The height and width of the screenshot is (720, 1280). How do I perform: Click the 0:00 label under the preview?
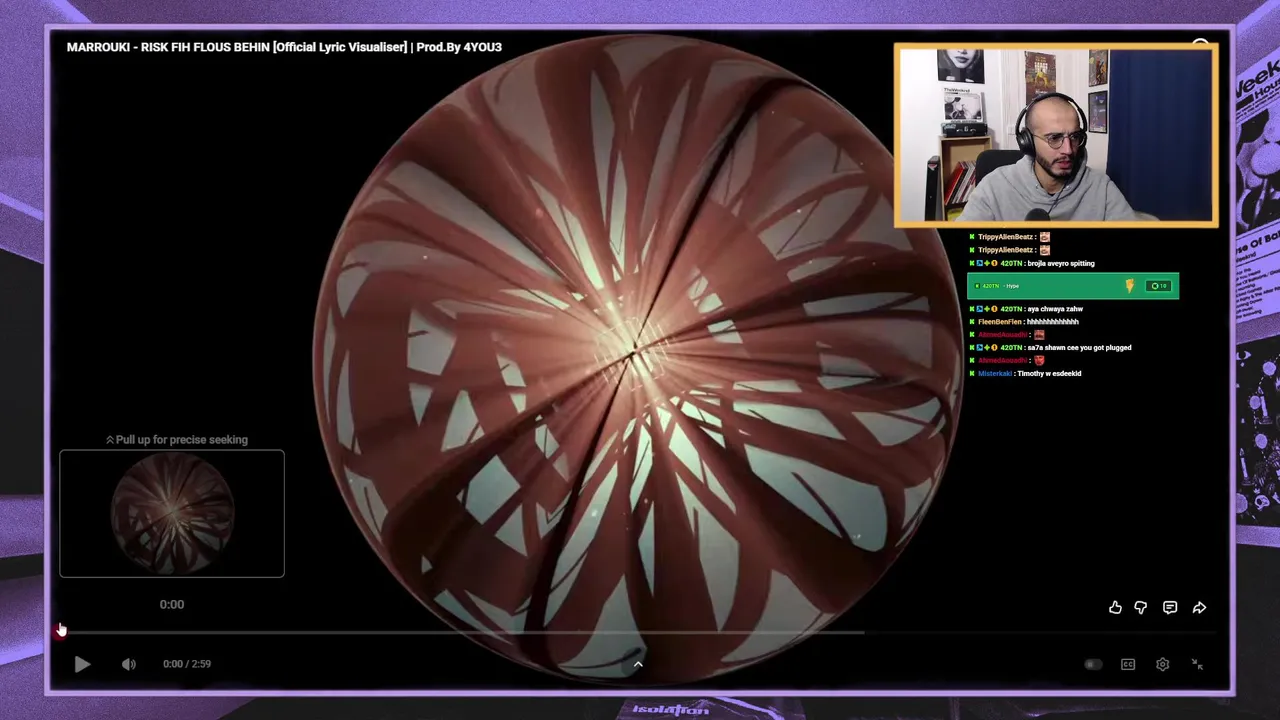172,604
